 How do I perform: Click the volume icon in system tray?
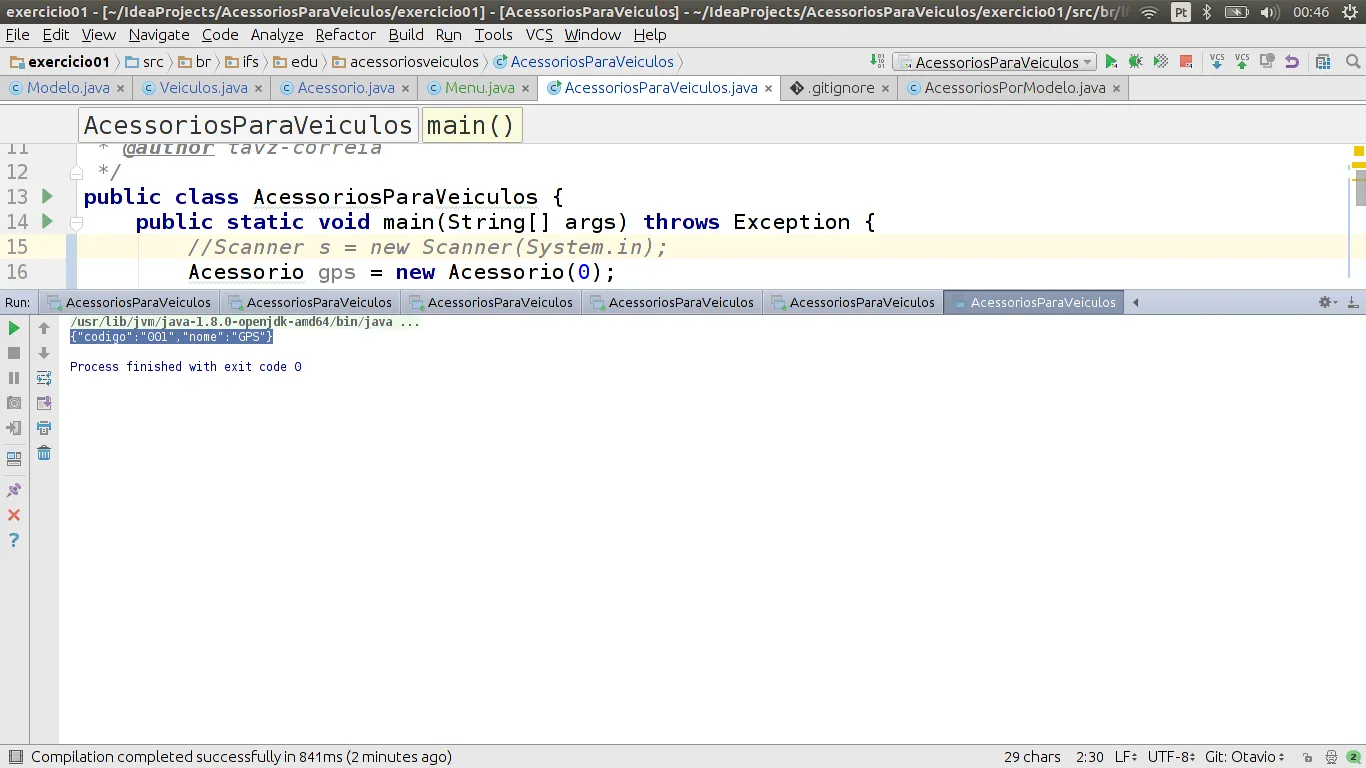pyautogui.click(x=1269, y=12)
